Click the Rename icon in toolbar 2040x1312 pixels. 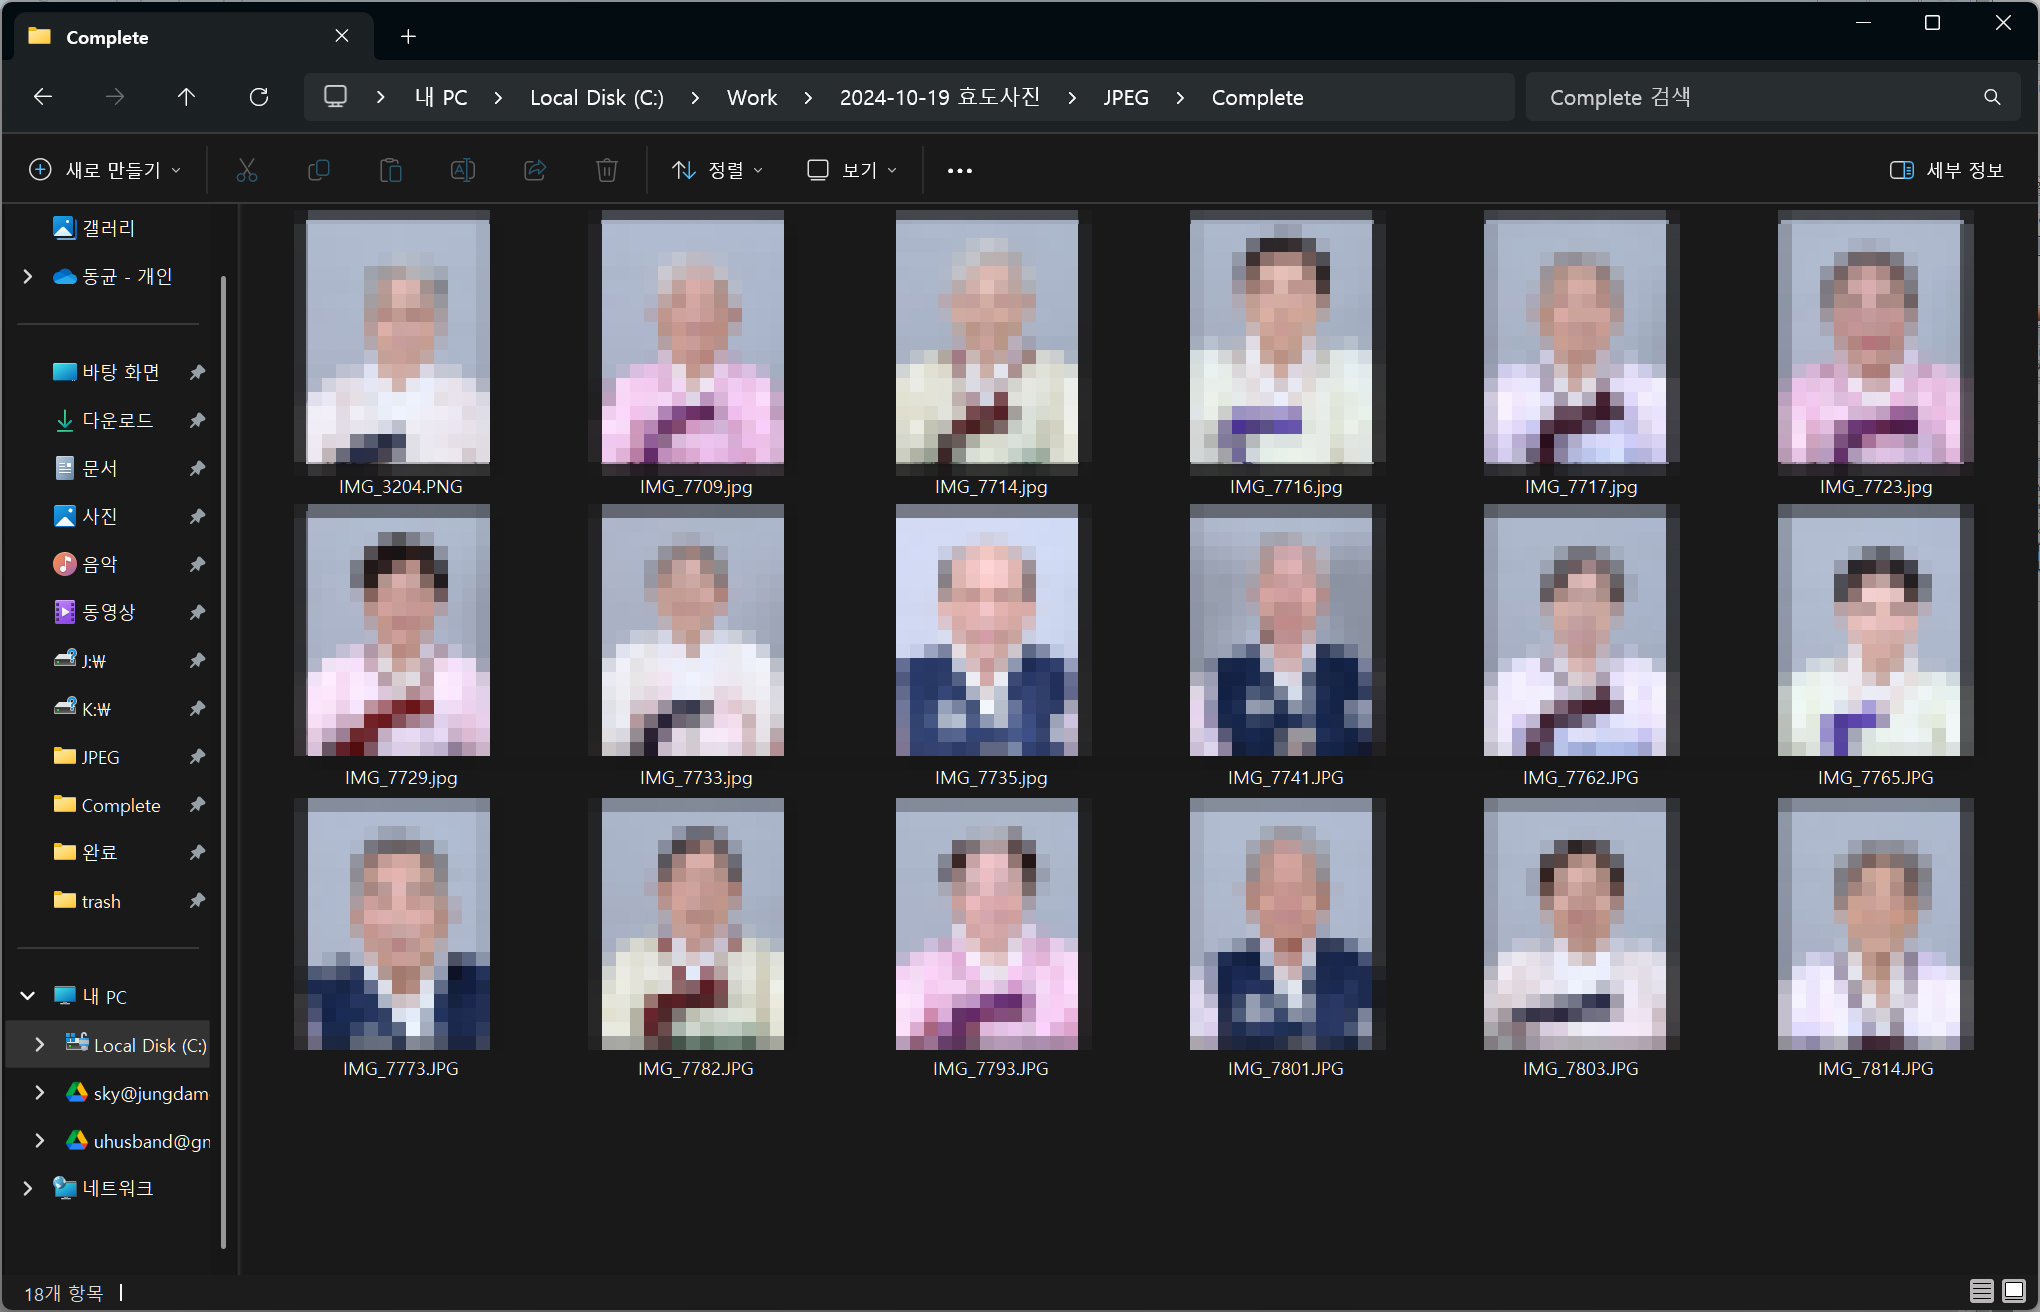462,170
